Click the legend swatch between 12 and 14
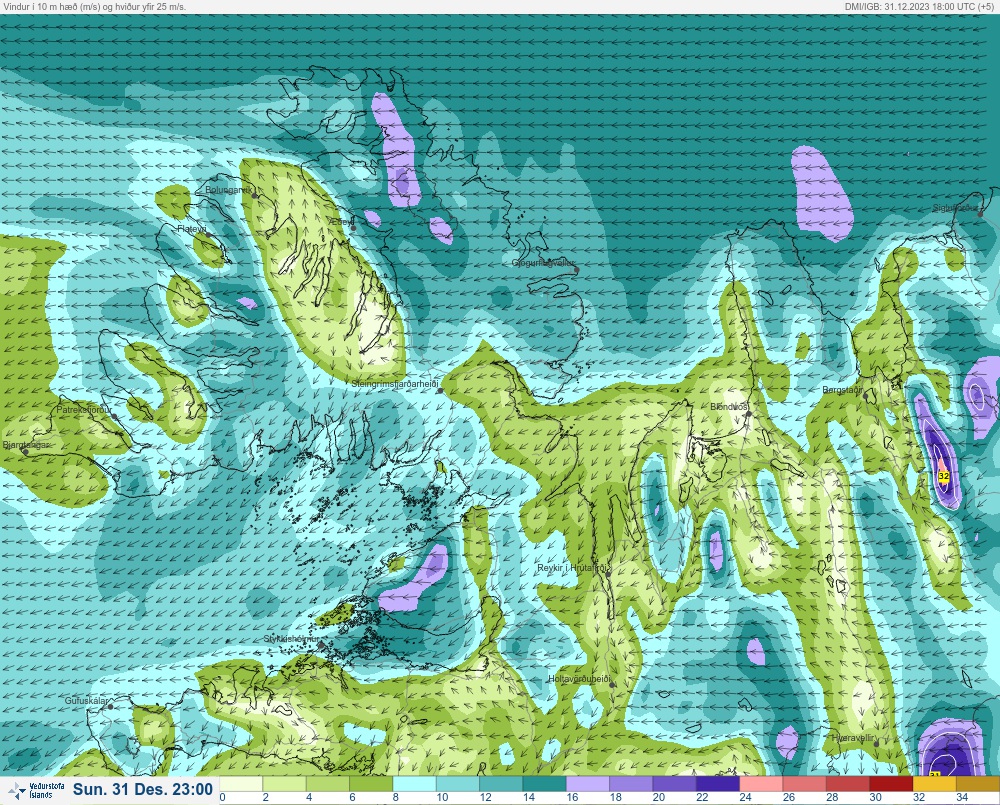The height and width of the screenshot is (805, 1000). pos(501,783)
